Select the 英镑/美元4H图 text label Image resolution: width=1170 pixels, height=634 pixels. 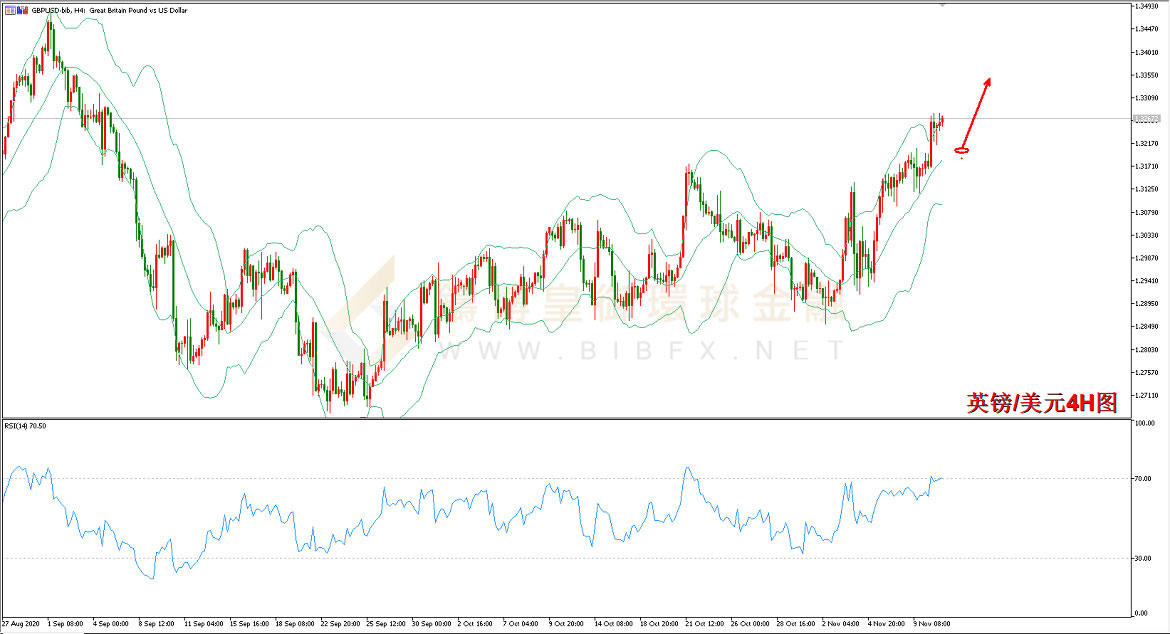coord(1042,403)
